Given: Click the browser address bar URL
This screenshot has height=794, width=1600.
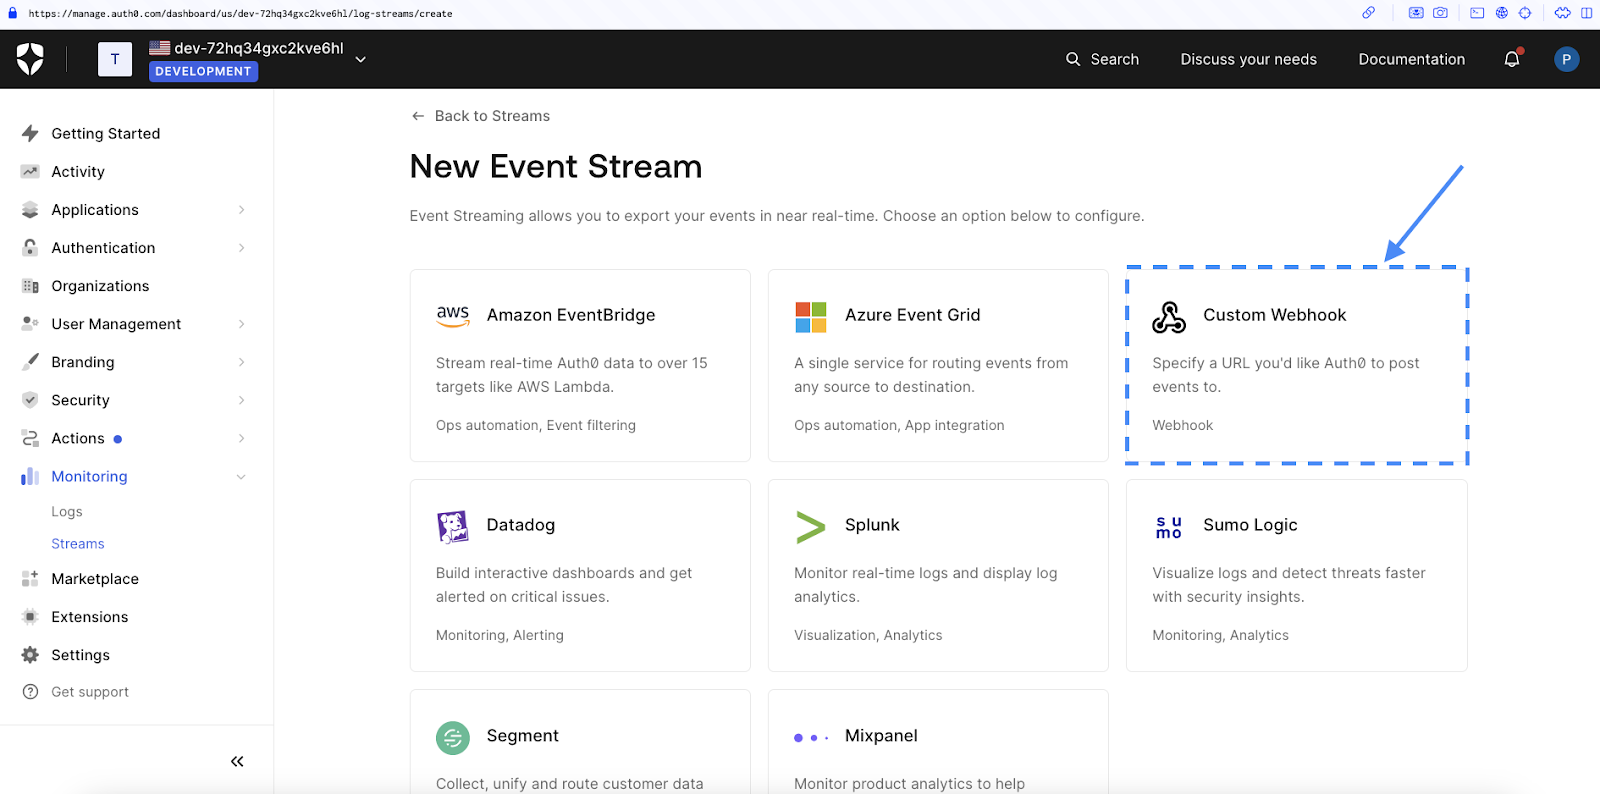Looking at the screenshot, I should coord(240,14).
